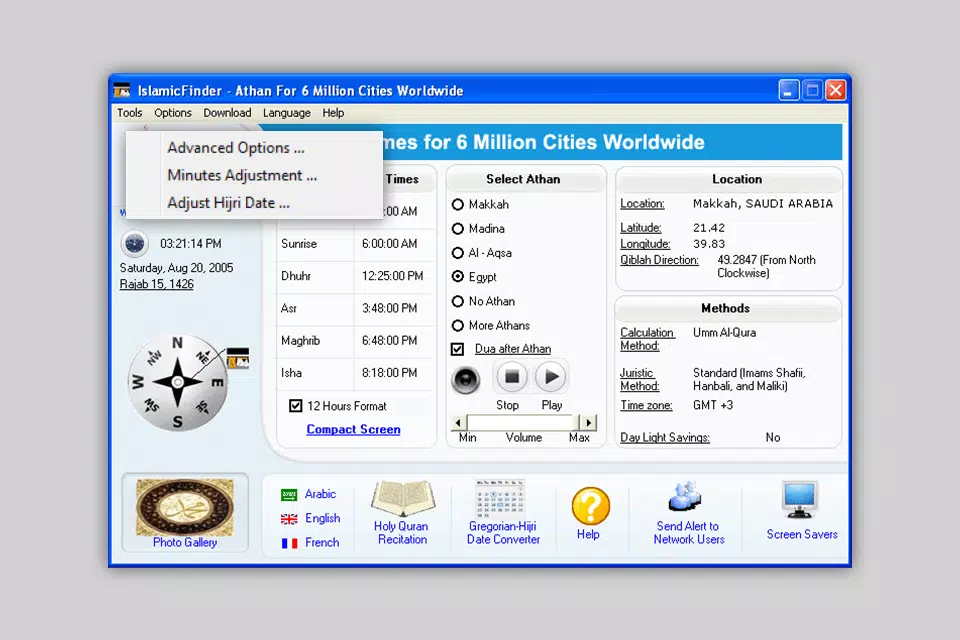Click the volume slider track

tap(522, 423)
